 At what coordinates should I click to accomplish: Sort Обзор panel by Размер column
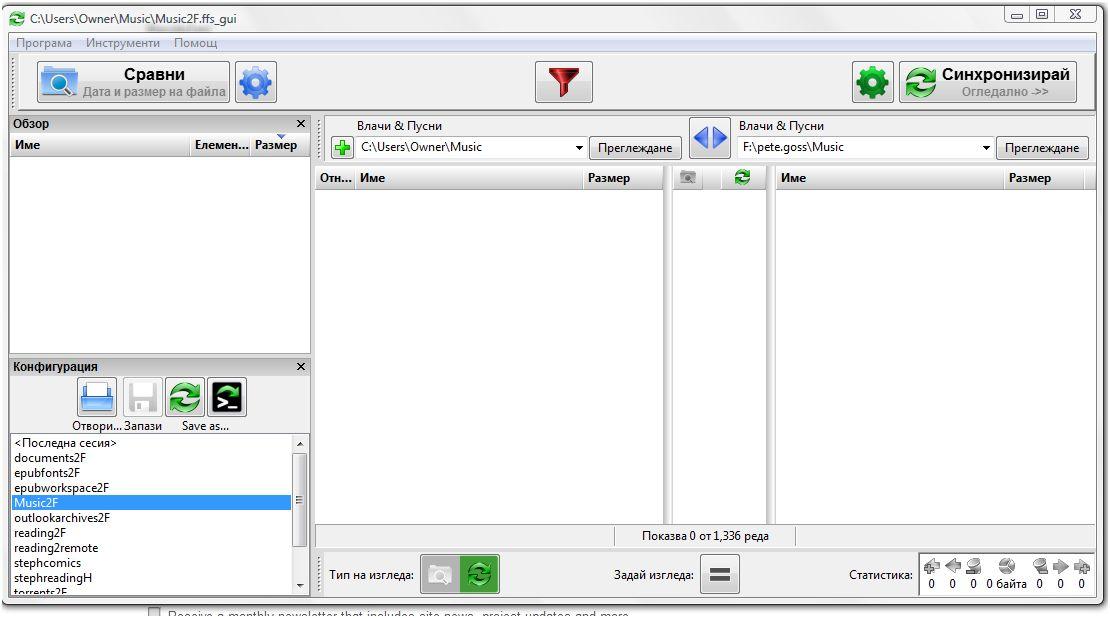click(x=278, y=145)
